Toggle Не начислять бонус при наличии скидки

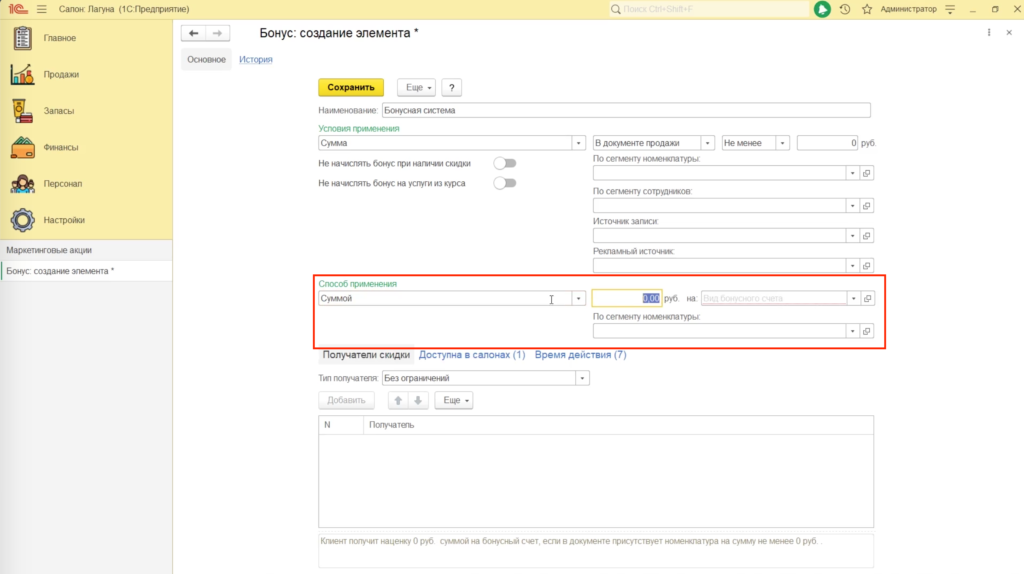coord(505,163)
